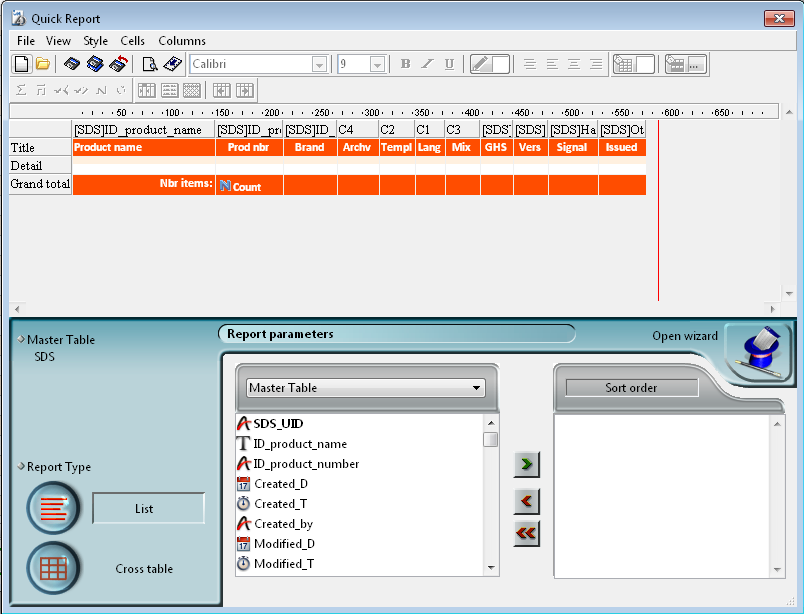Click the Sort order button

631,388
